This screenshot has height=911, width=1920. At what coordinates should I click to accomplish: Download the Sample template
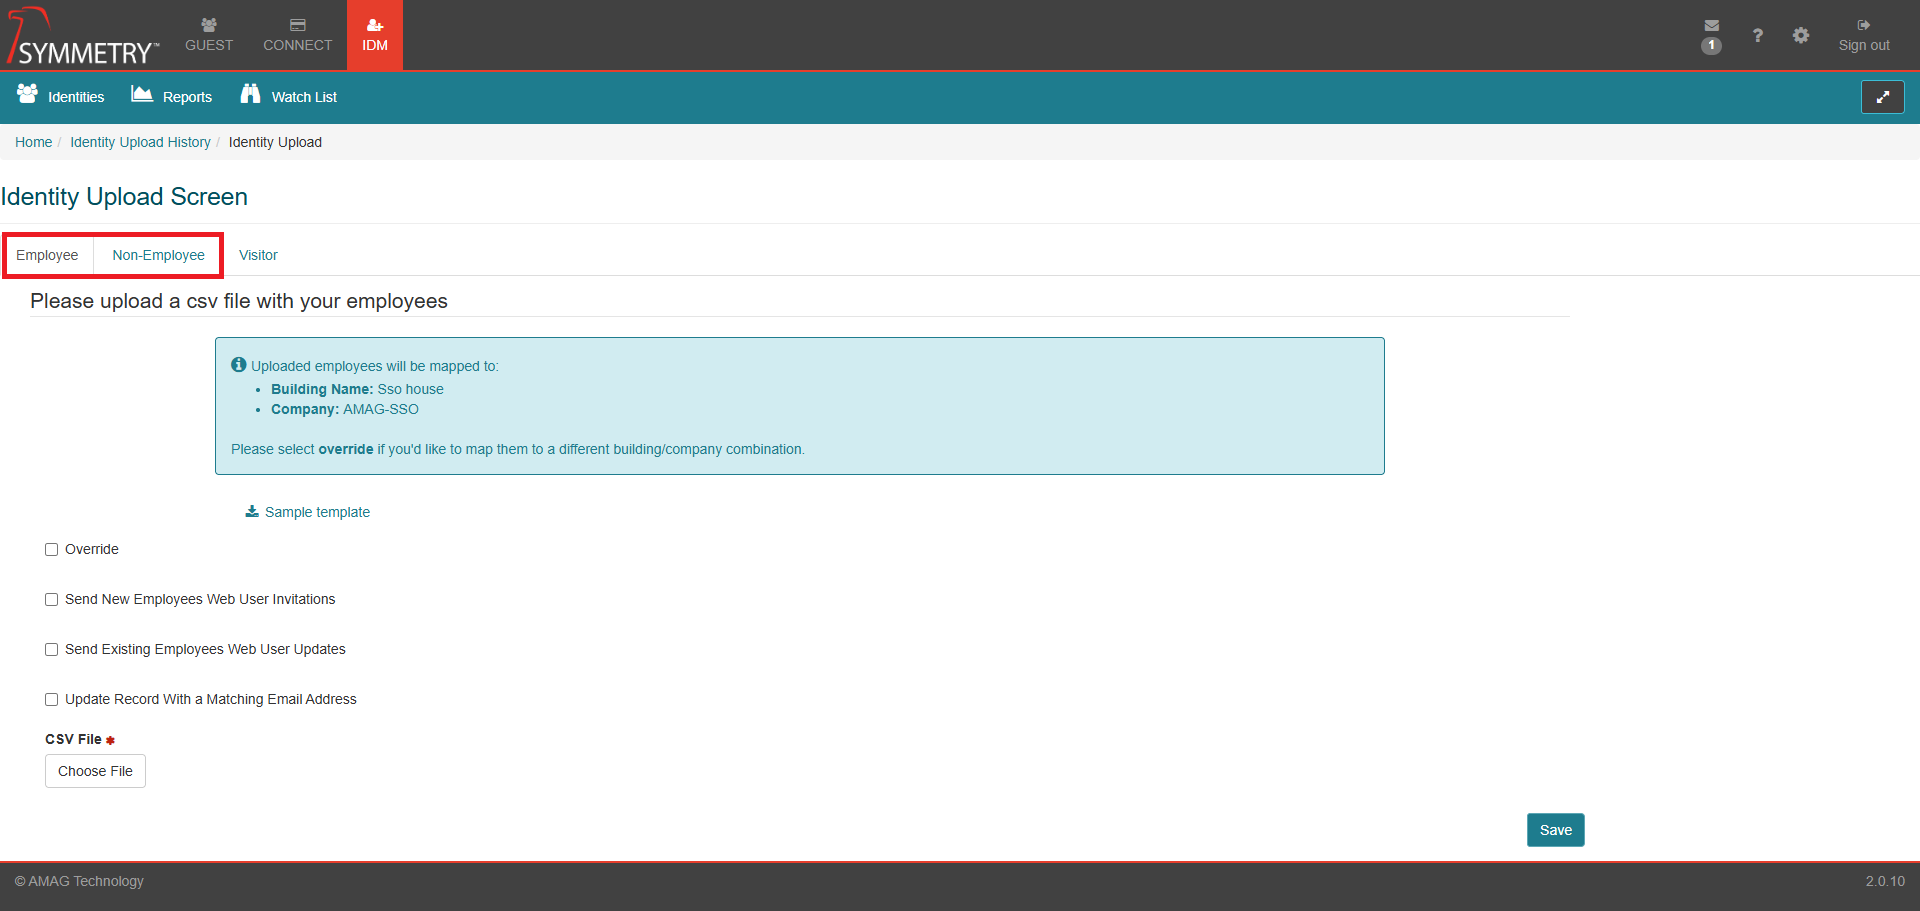coord(308,512)
